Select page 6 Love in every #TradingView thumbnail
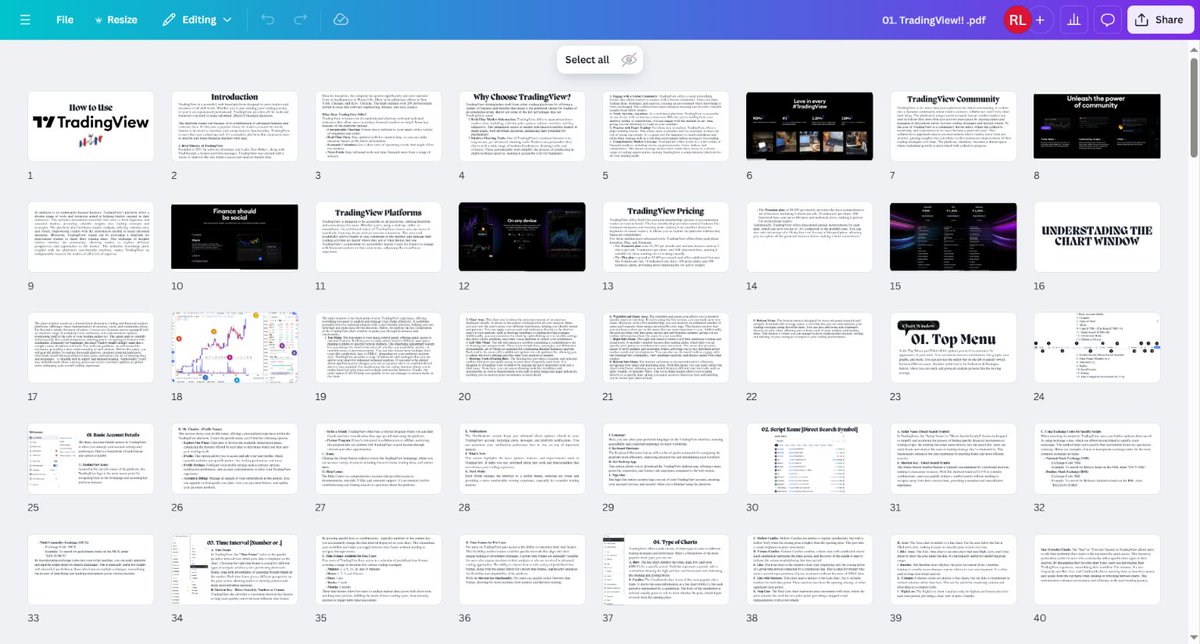Viewport: 1200px width, 644px height. (808, 126)
